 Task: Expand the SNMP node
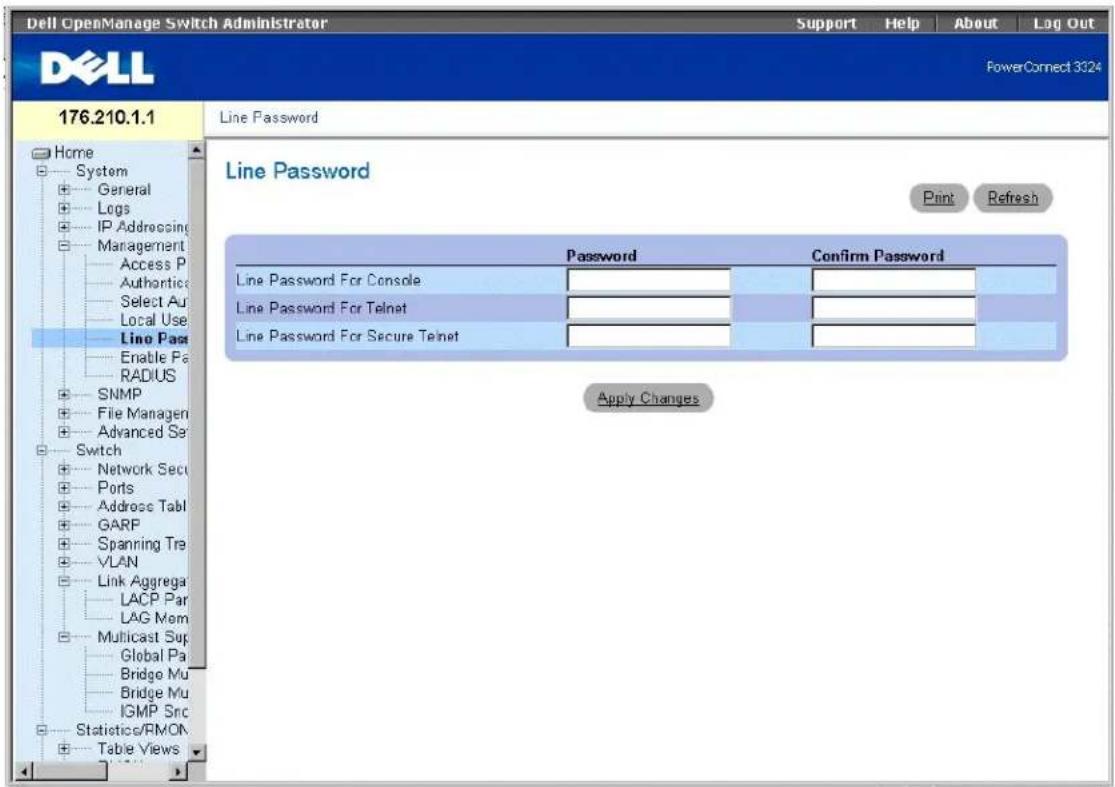coord(64,395)
